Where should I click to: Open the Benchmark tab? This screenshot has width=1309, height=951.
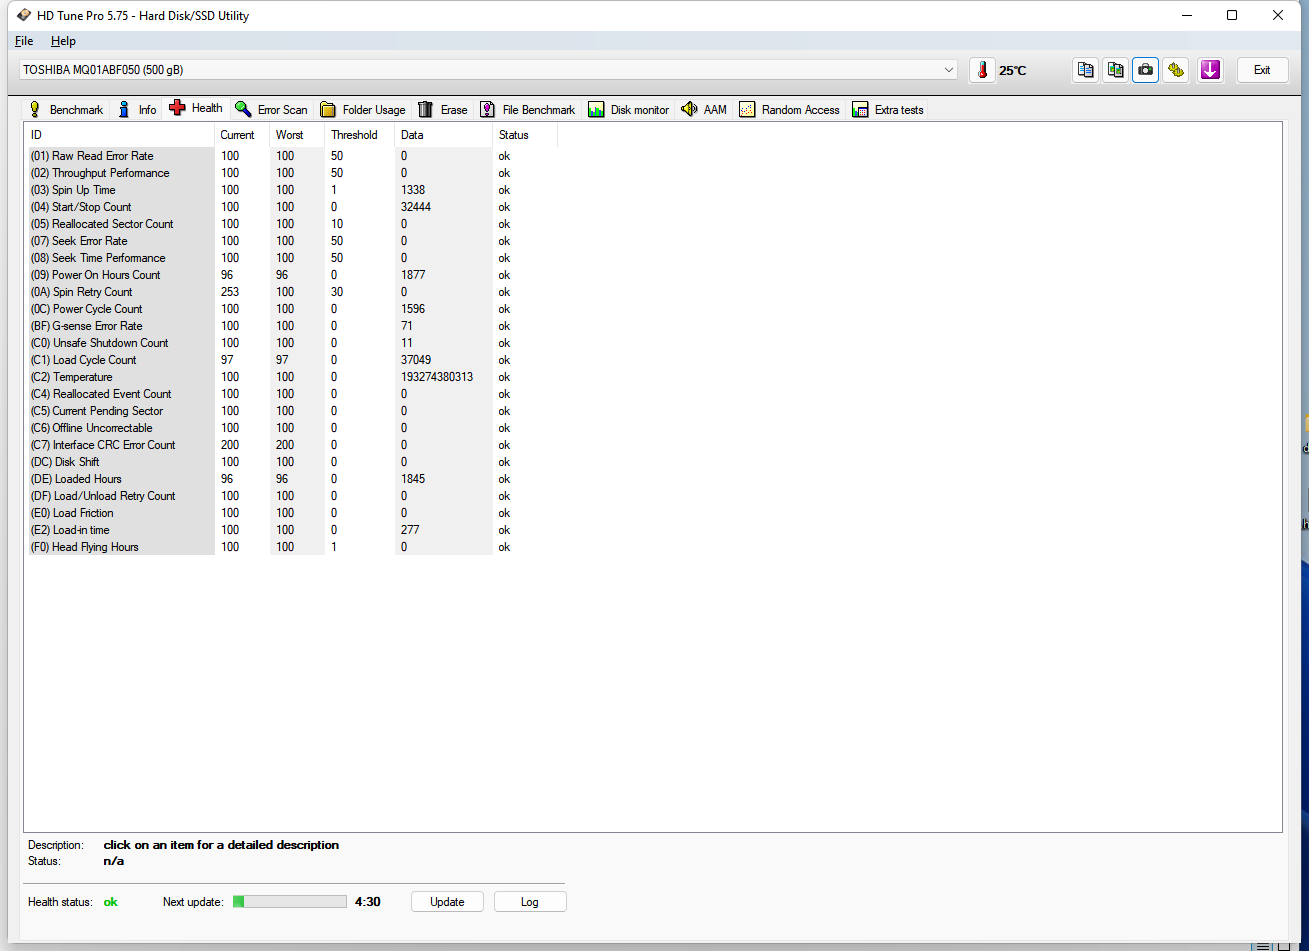tap(66, 110)
